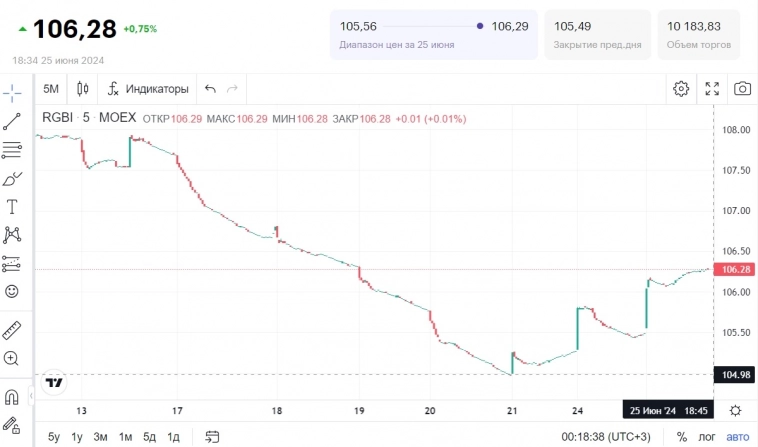The width and height of the screenshot is (758, 447).
Task: Toggle the logarithmic scale 'лог'
Action: point(707,437)
